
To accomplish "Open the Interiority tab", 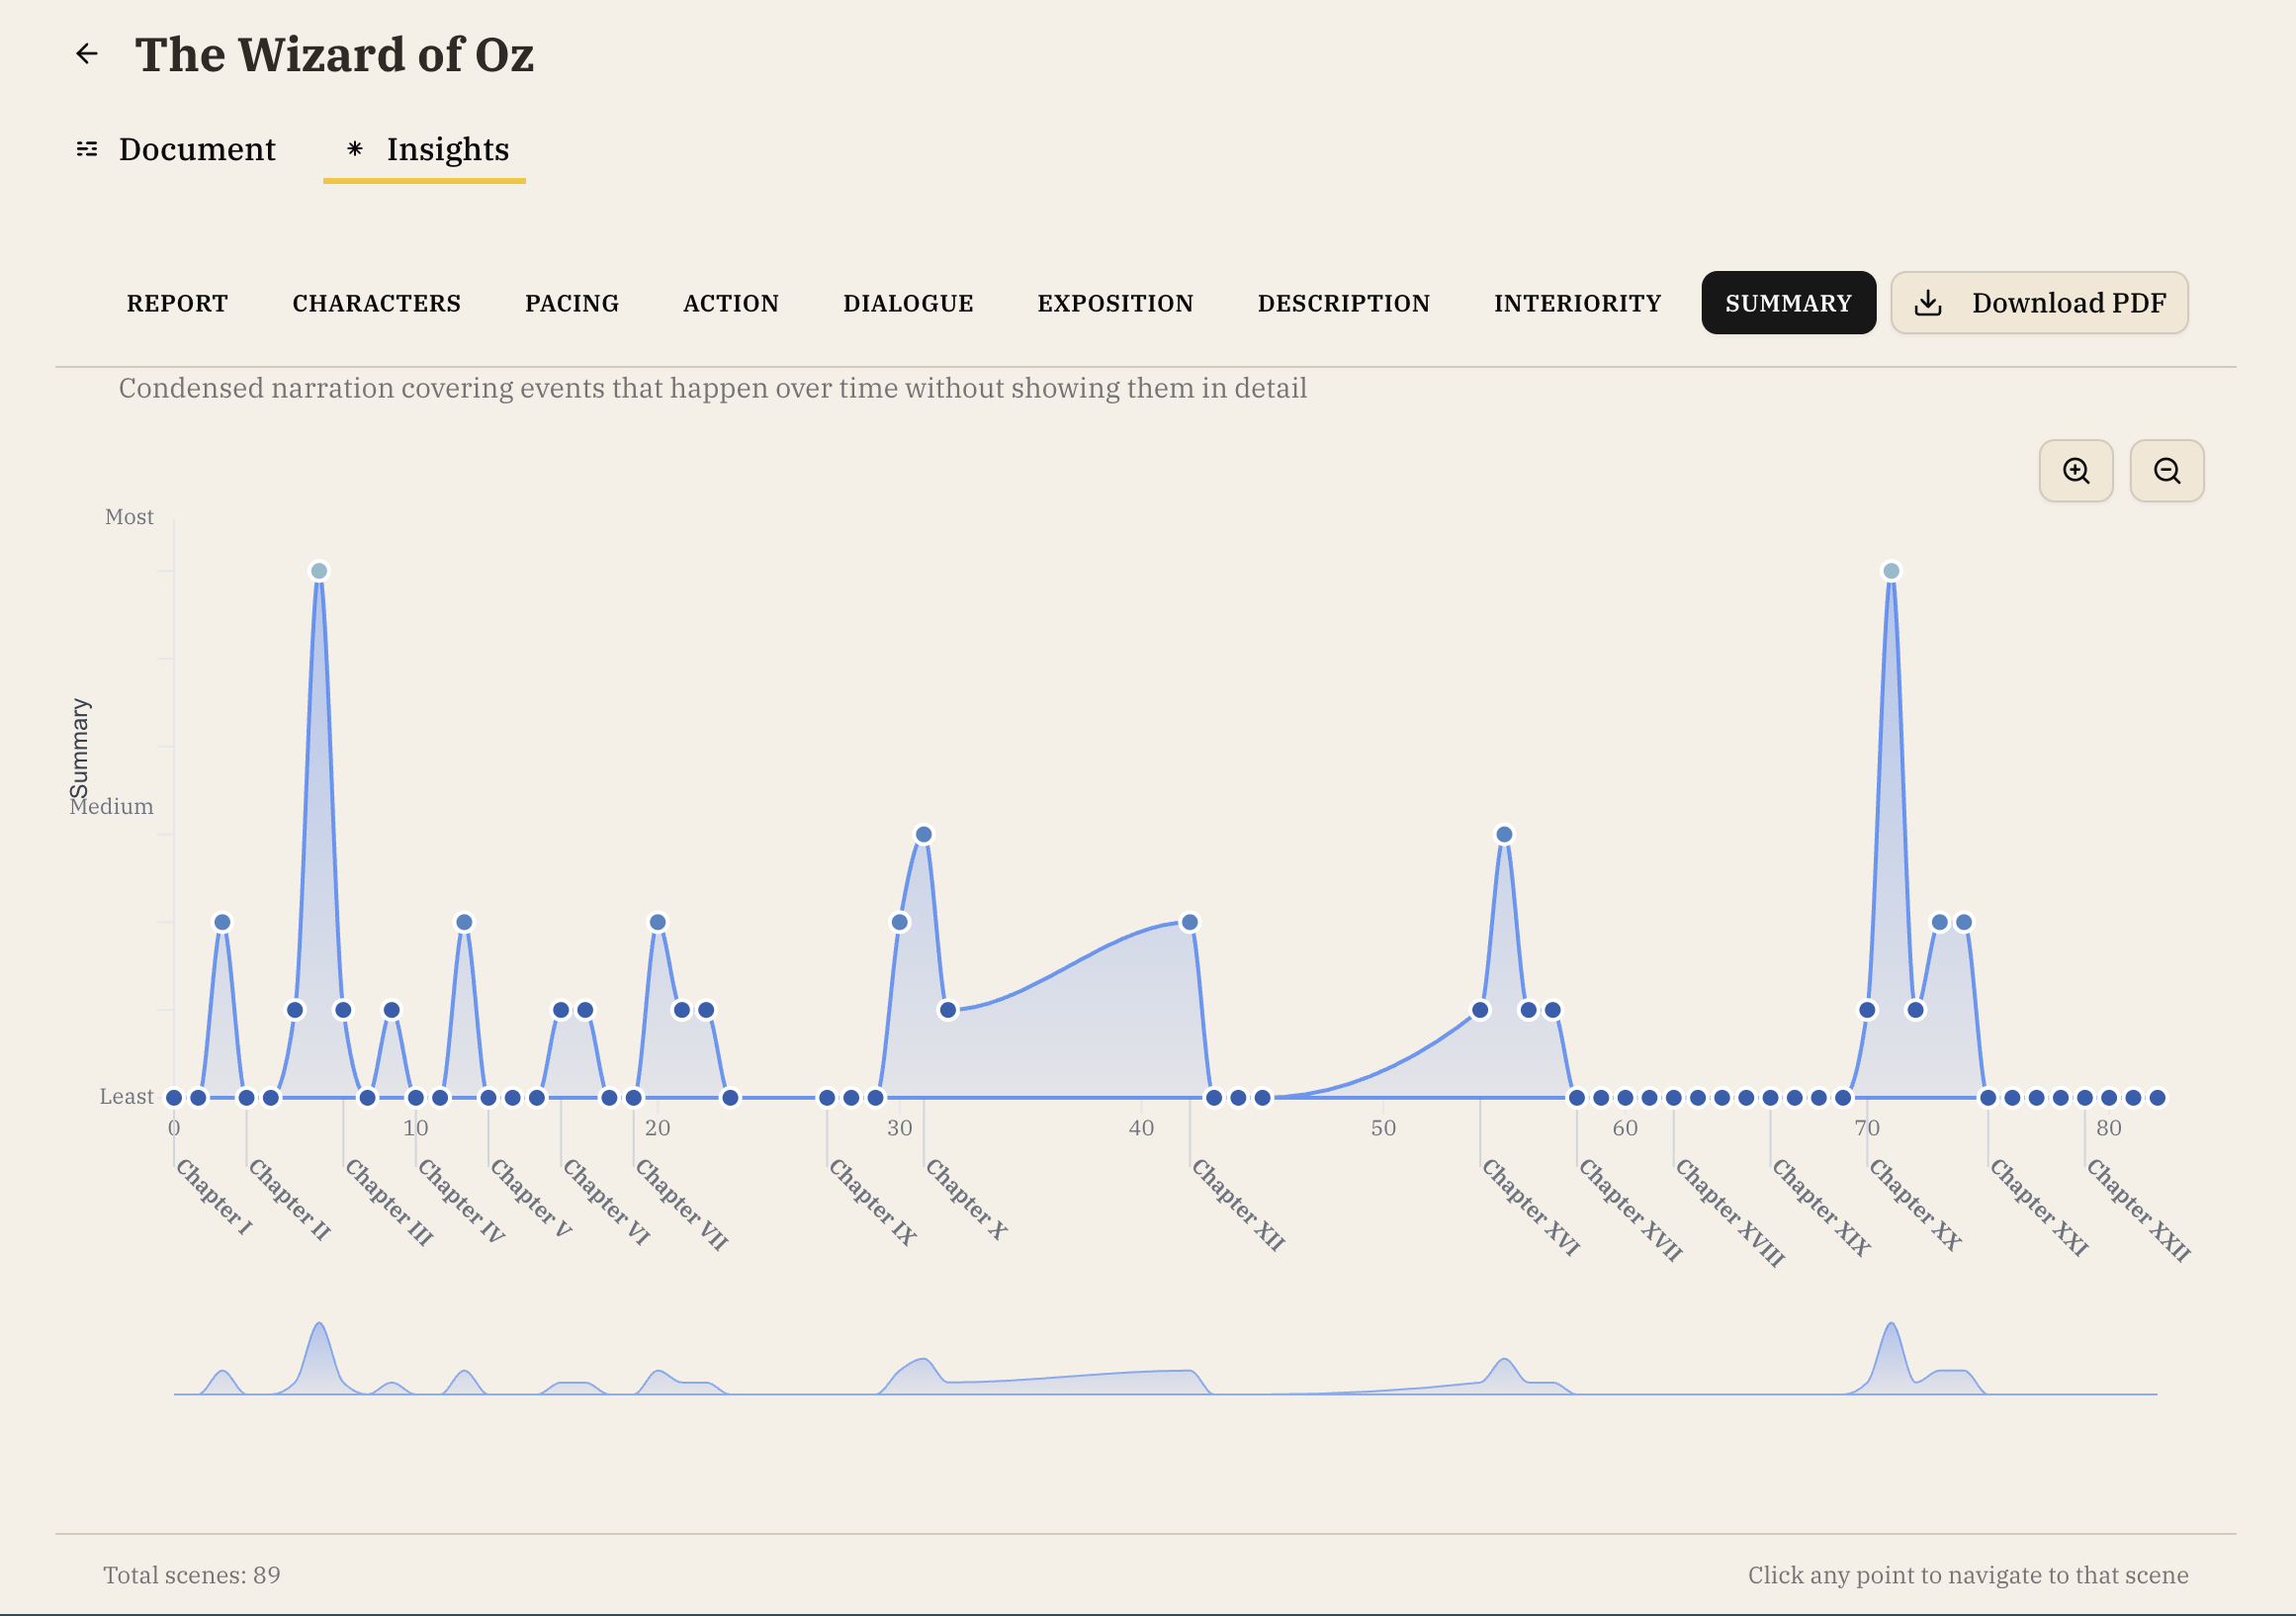I will 1576,303.
